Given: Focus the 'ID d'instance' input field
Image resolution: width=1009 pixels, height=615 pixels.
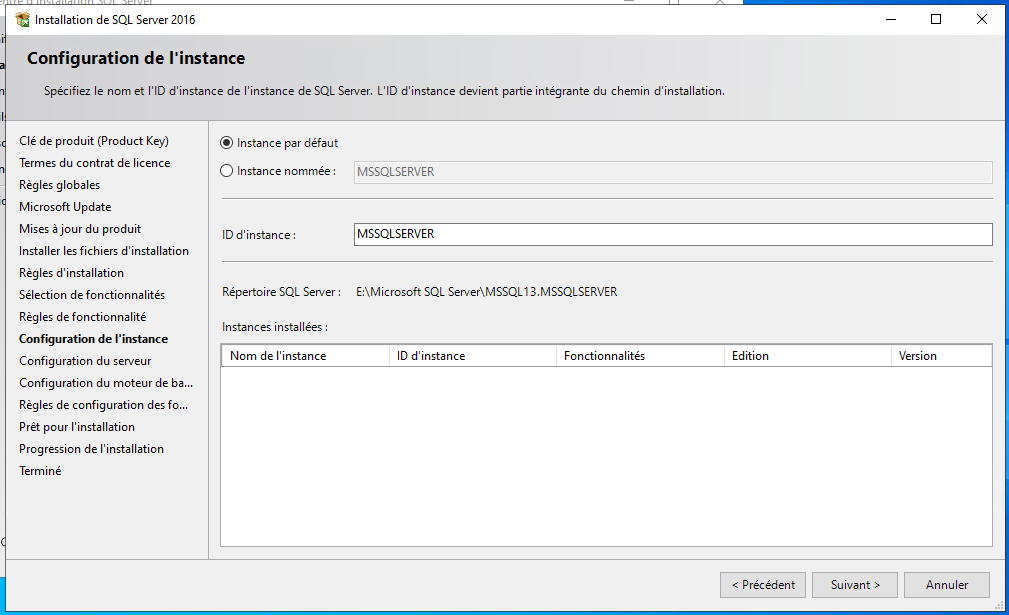Looking at the screenshot, I should click(672, 234).
